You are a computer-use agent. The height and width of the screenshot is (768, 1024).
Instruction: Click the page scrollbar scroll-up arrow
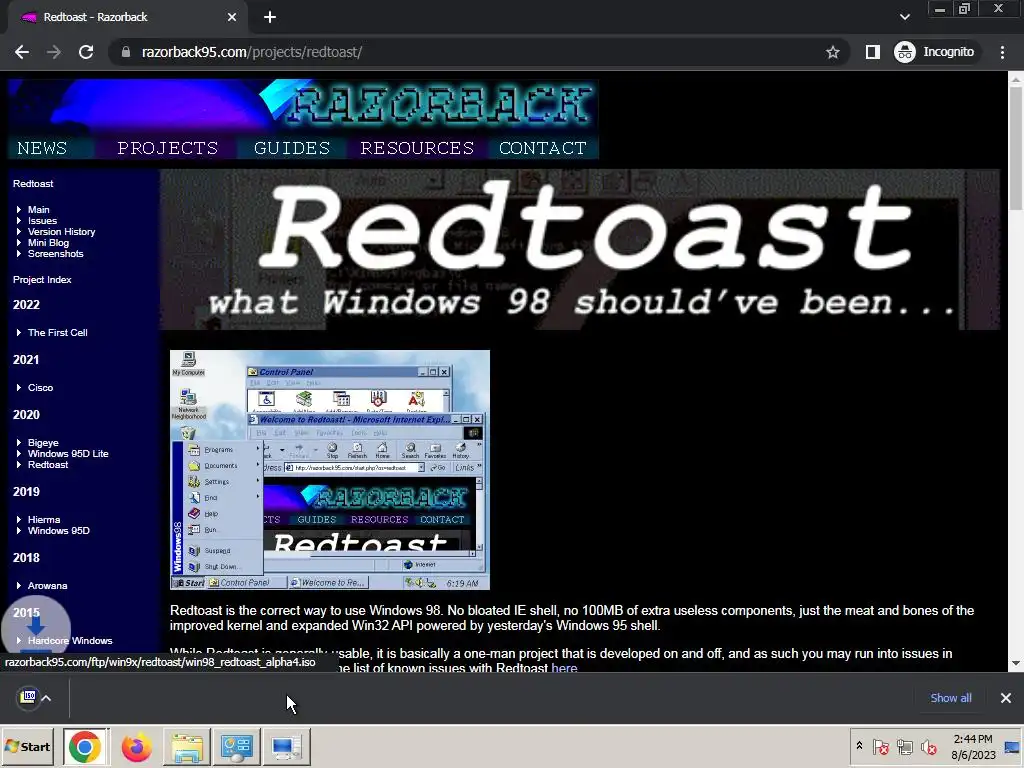pyautogui.click(x=1016, y=80)
